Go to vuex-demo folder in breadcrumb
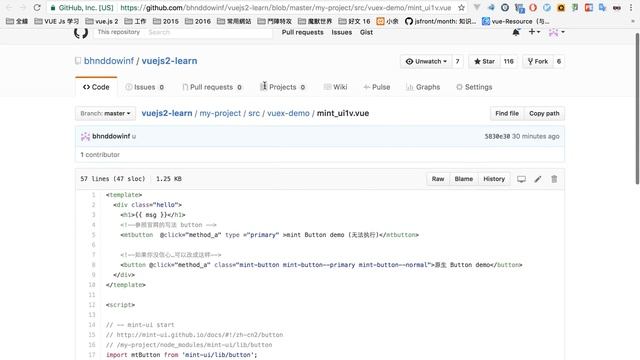 point(288,113)
